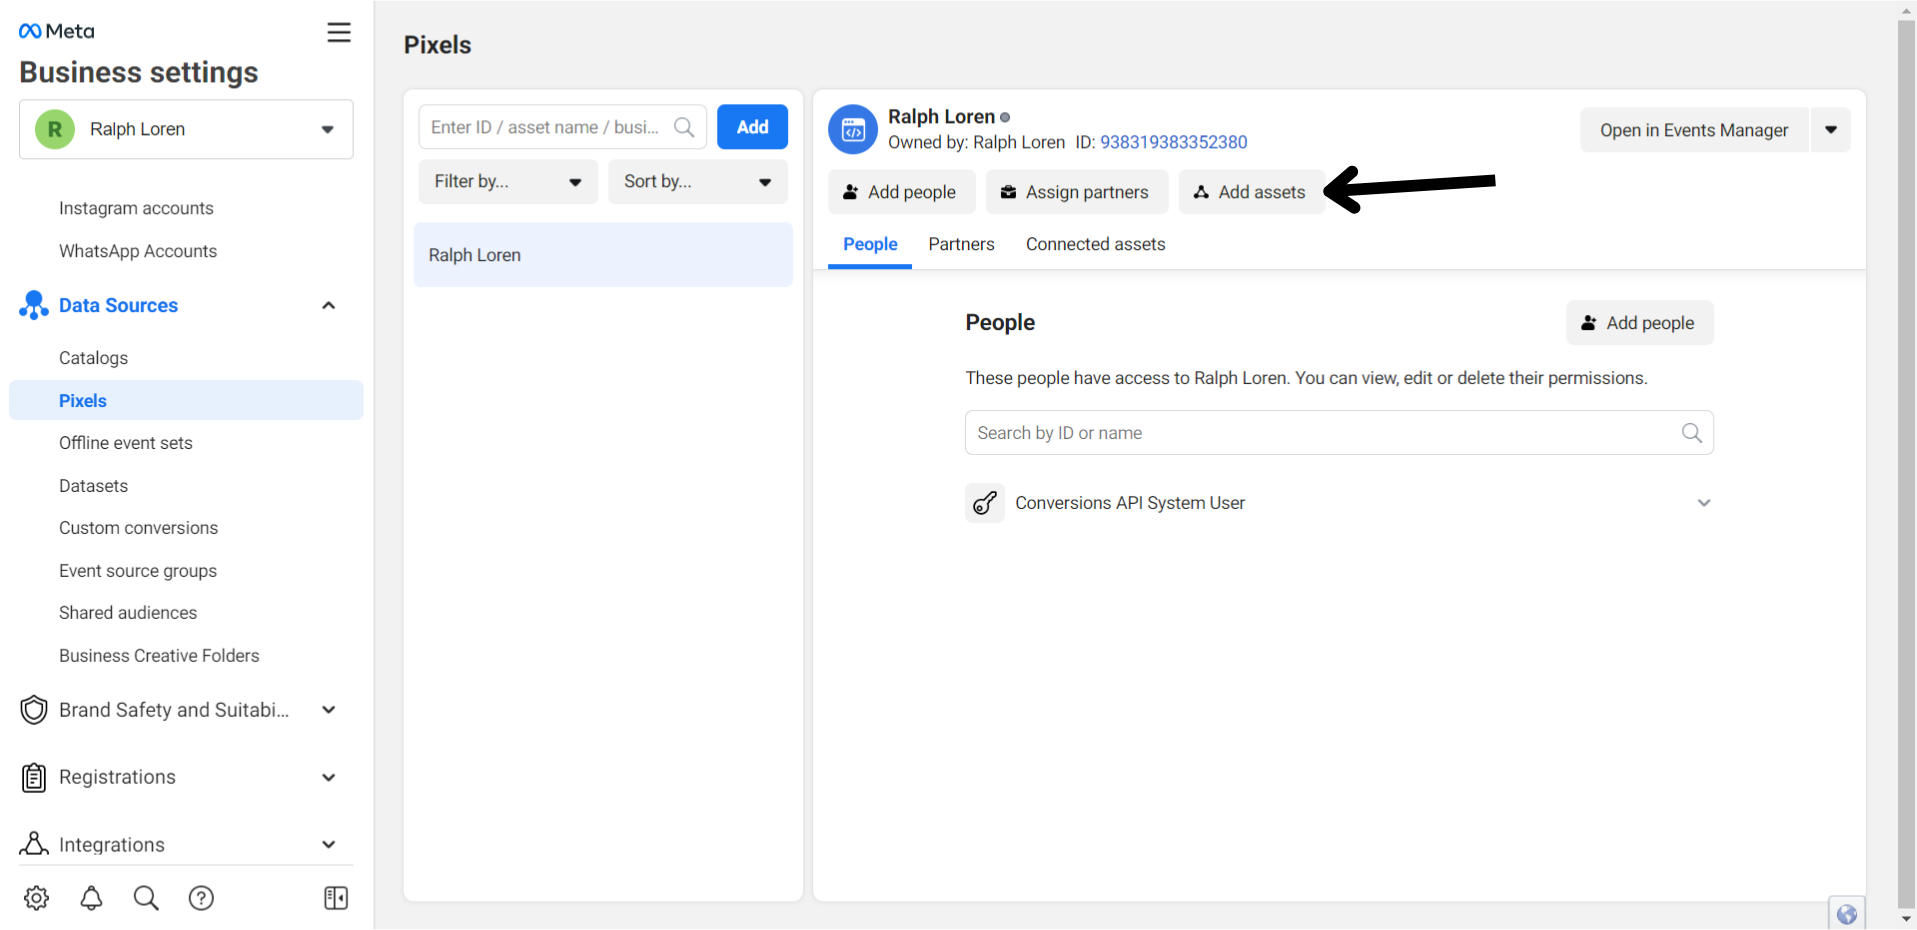This screenshot has width=1917, height=930.
Task: Open Offline event sets
Action: 126,443
